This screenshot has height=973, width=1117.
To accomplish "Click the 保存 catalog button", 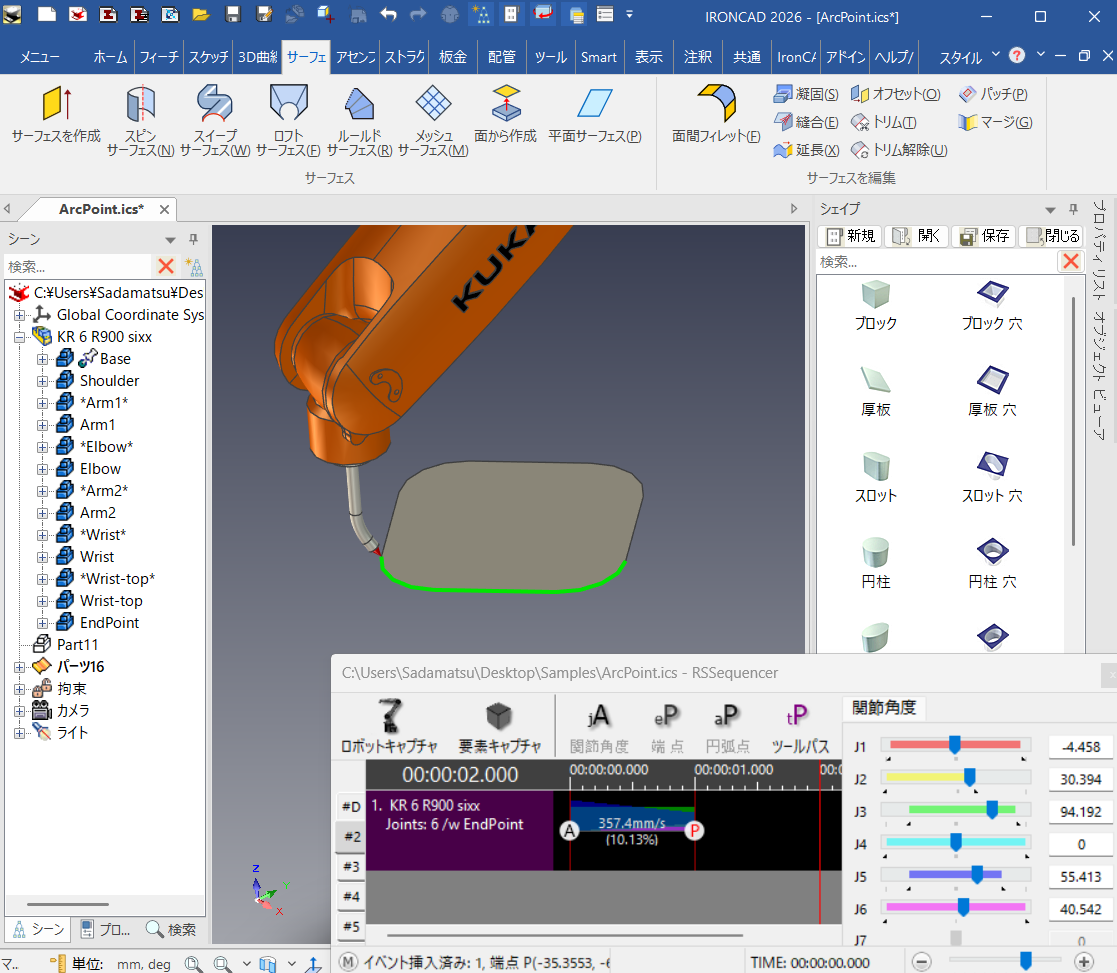I will (x=984, y=236).
